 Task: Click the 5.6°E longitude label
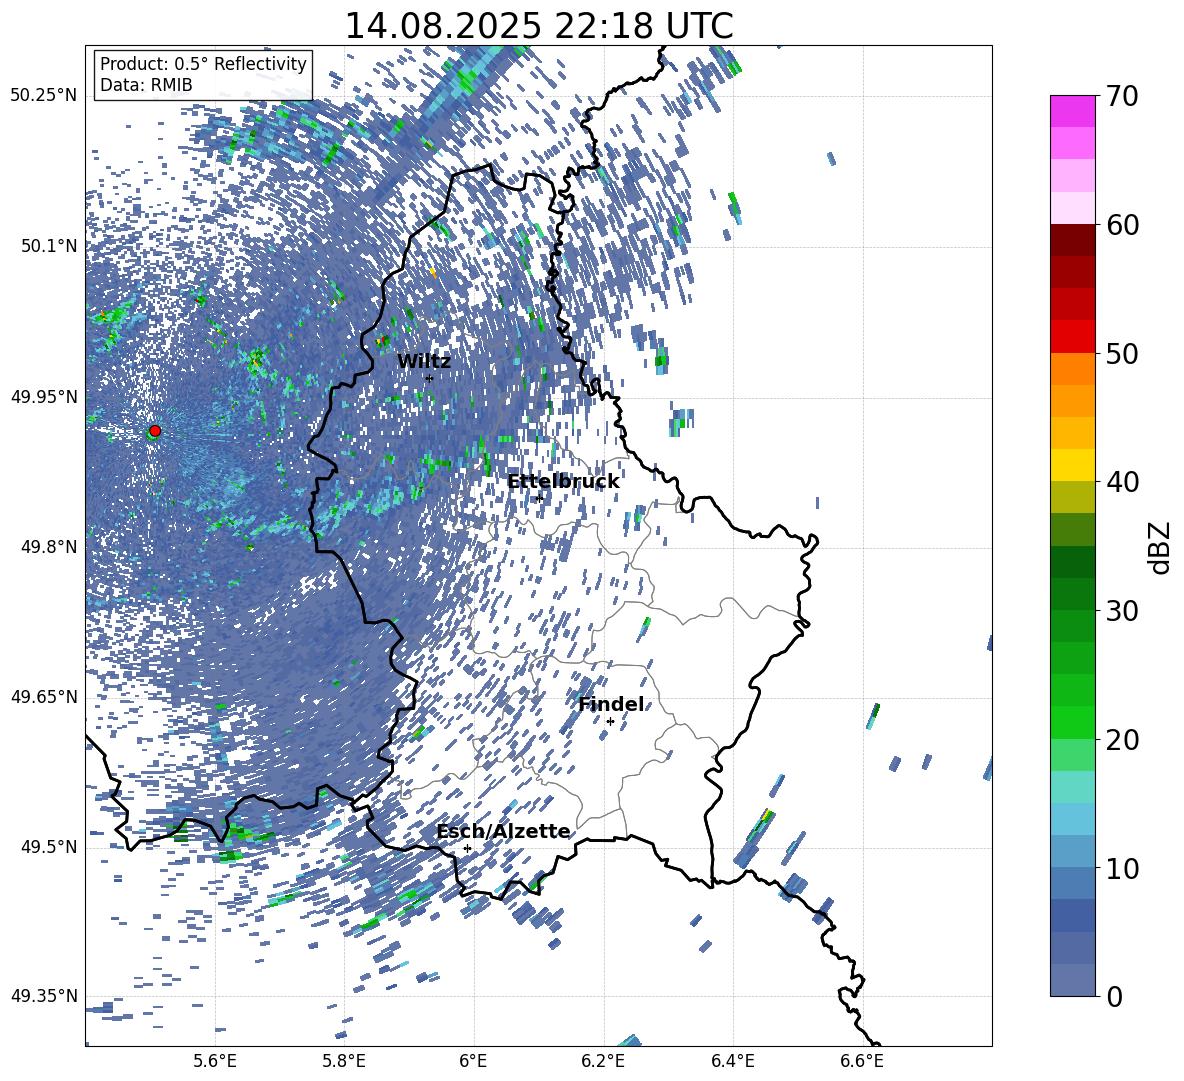(x=215, y=1061)
